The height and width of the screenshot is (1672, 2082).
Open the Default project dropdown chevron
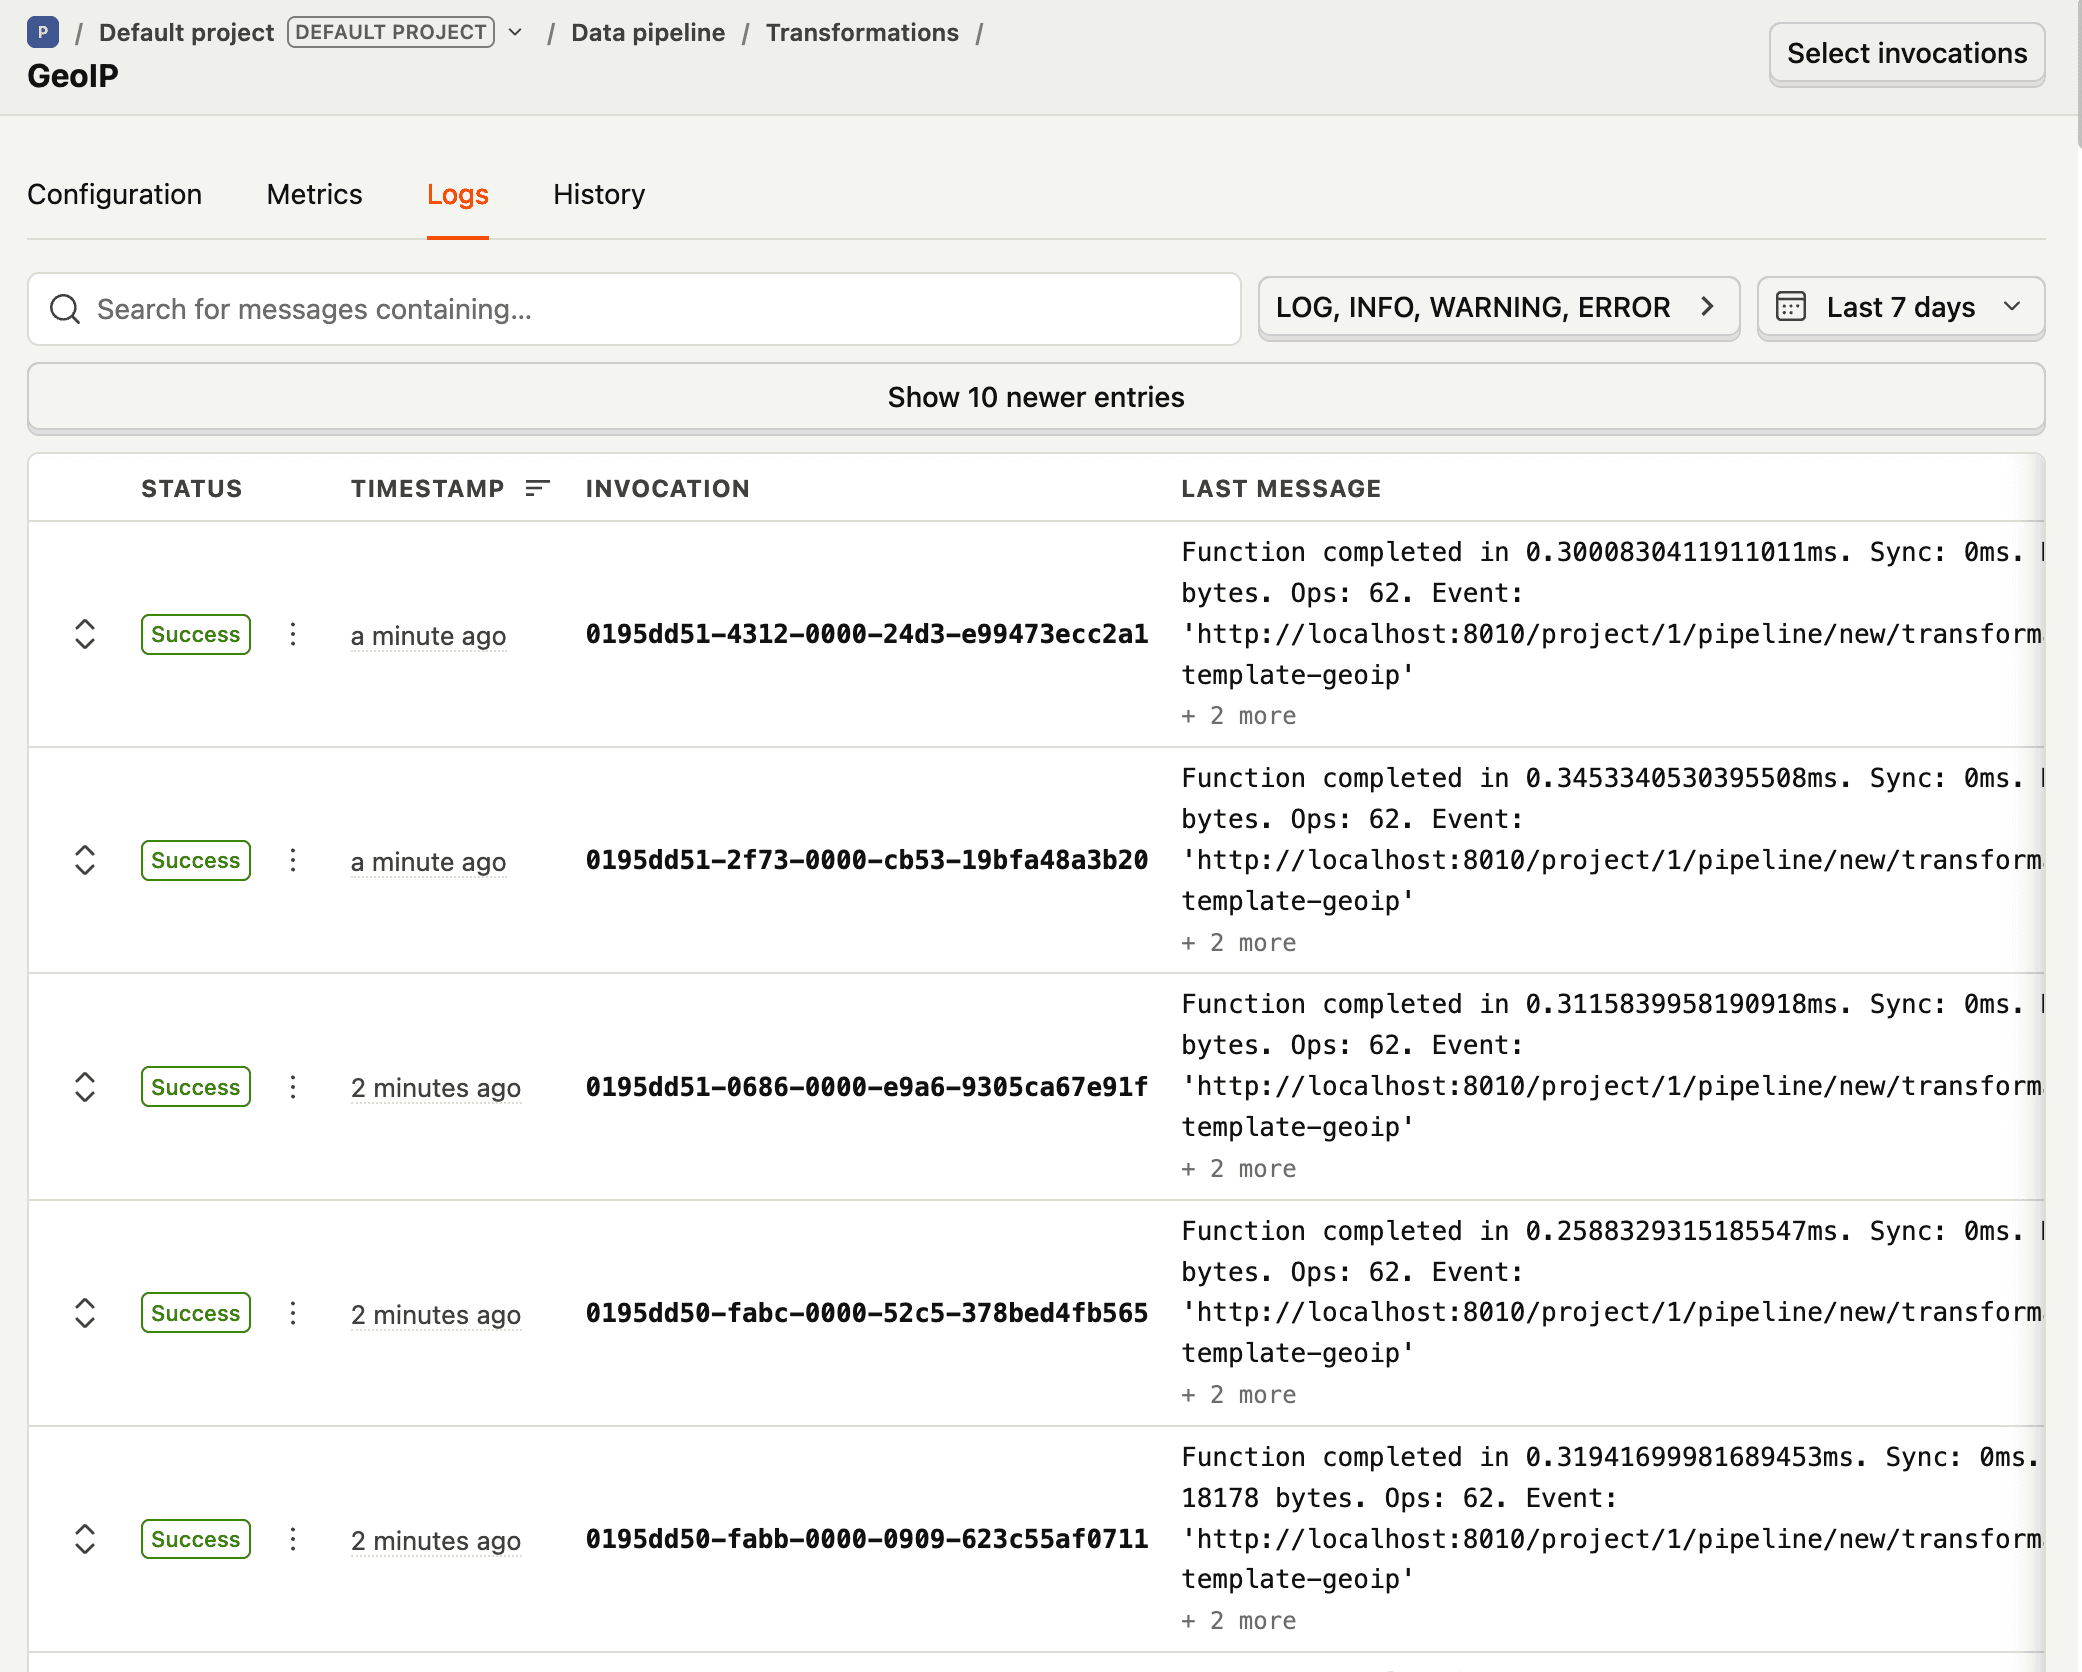515,32
